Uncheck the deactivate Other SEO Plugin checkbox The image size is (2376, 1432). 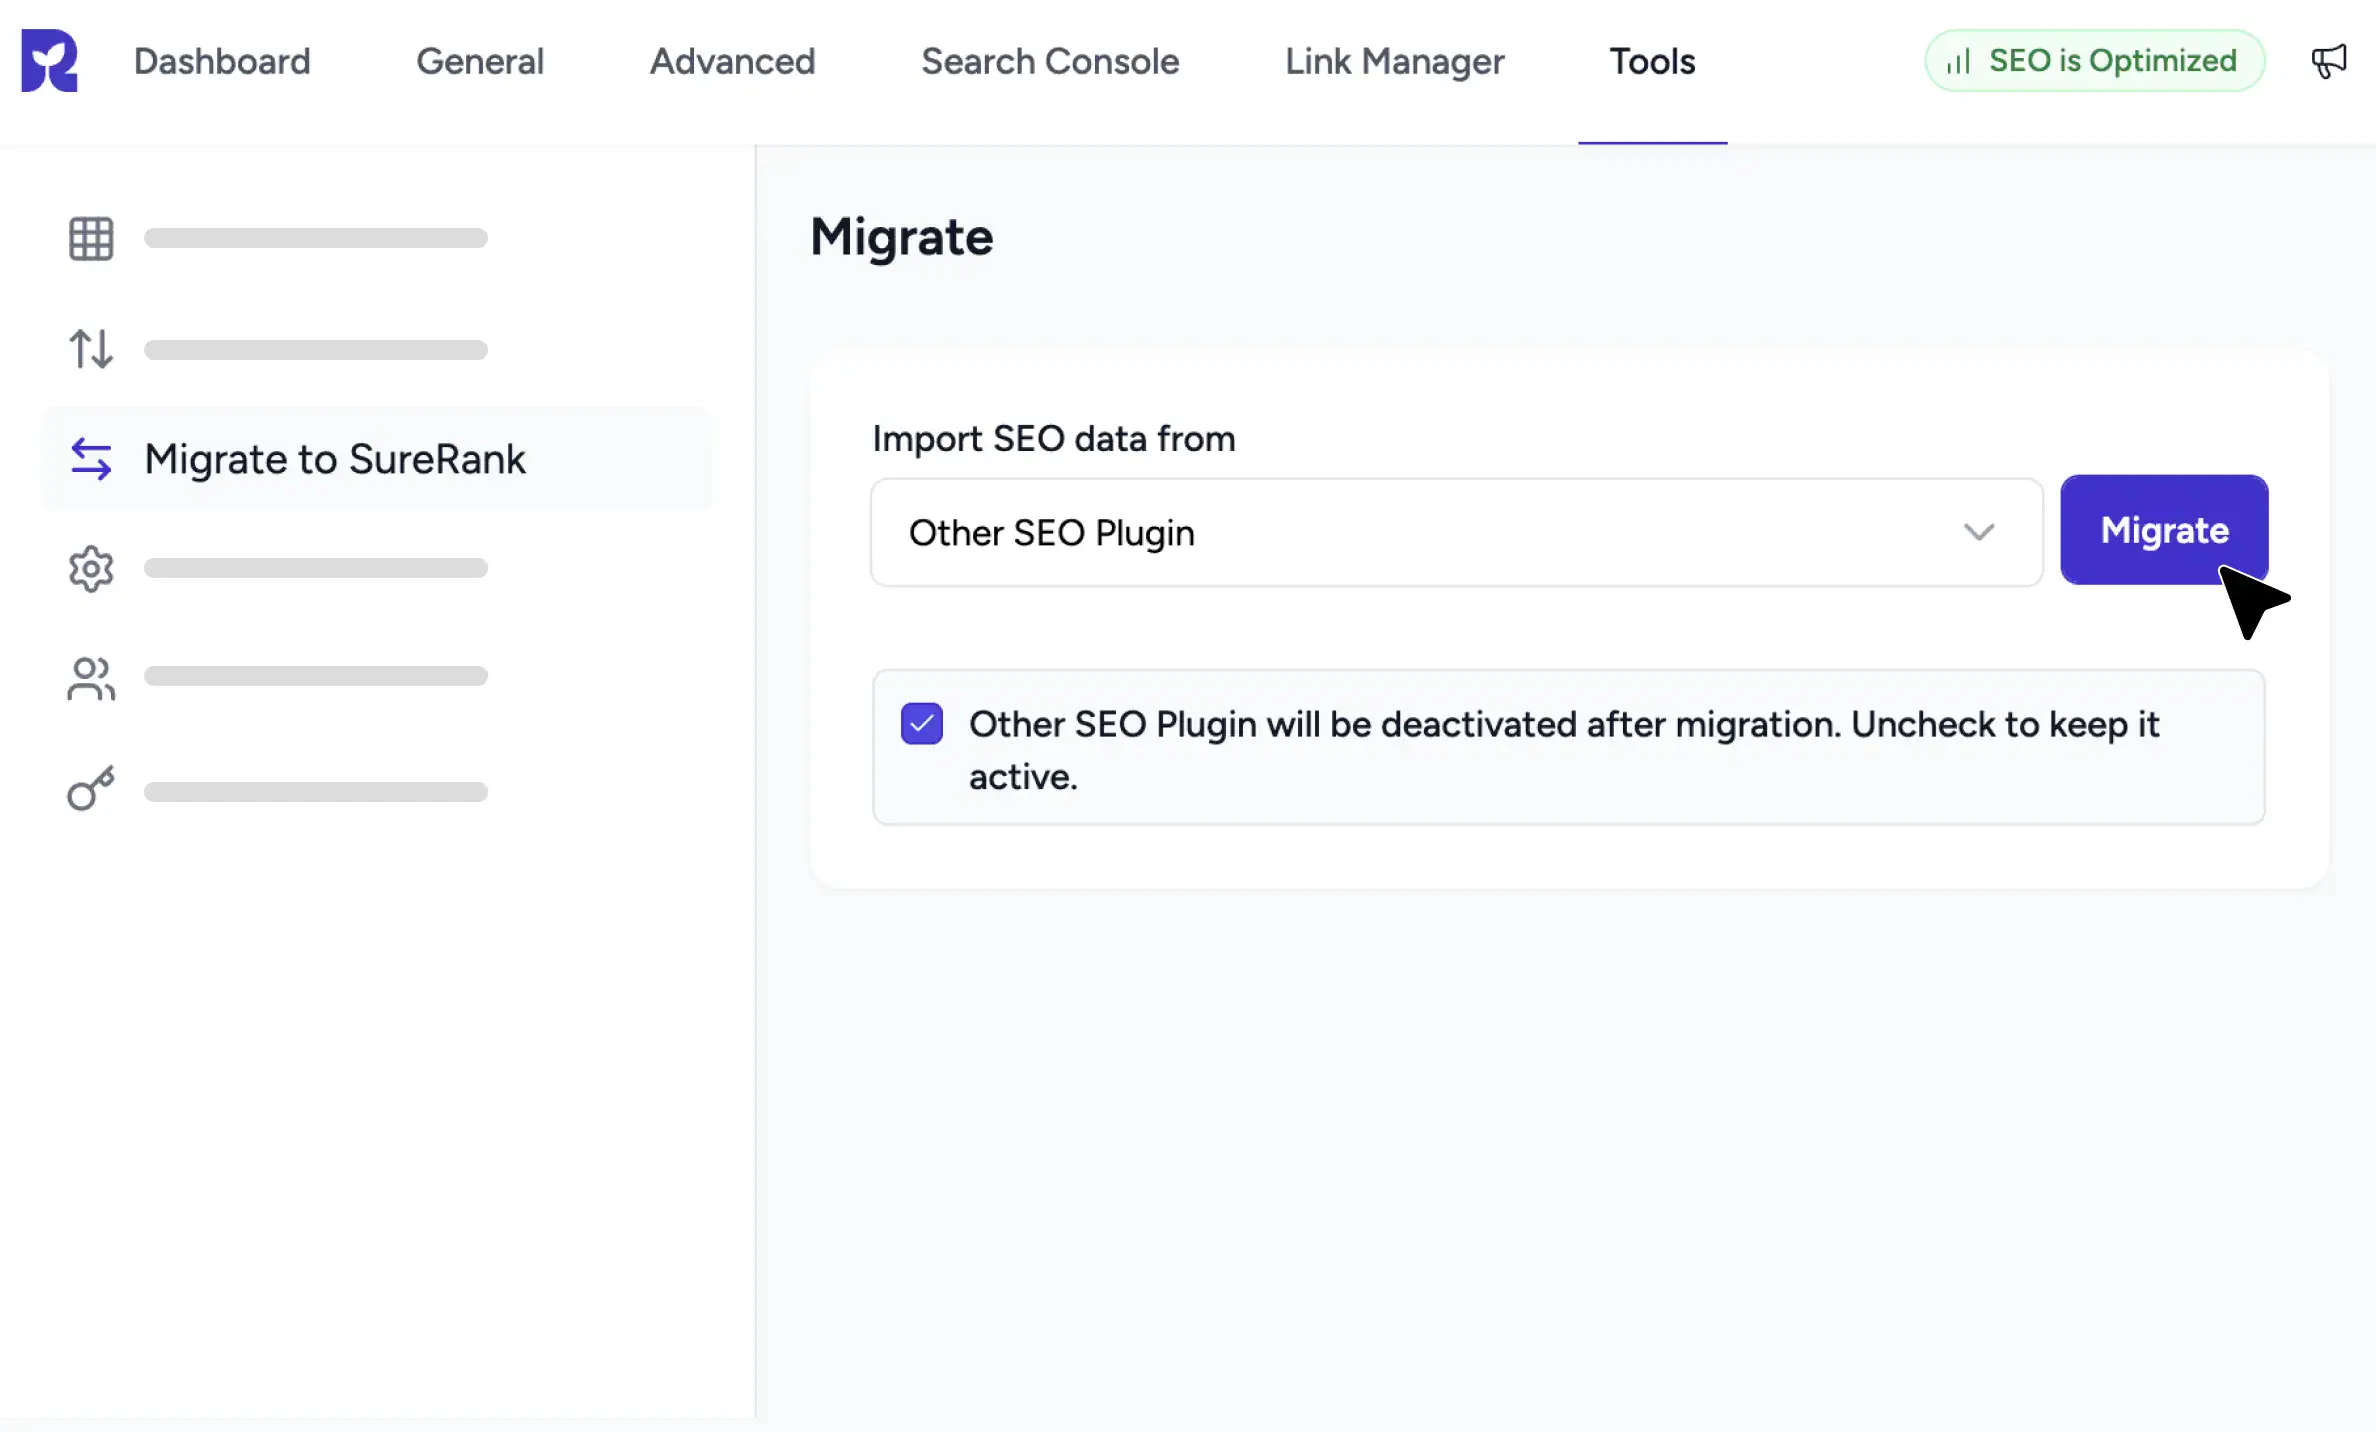(921, 723)
